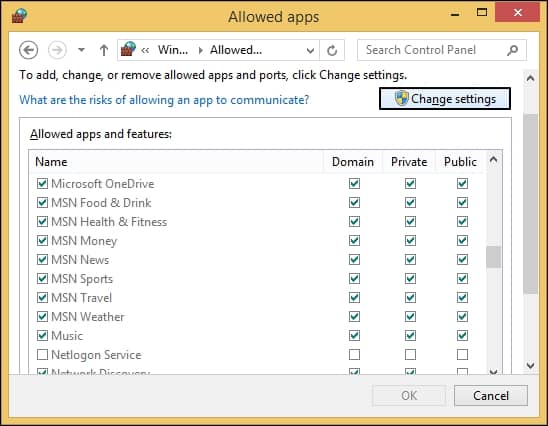Screen dimensions: 548x426
Task: Click the window's outer scroll down arrow
Action: pyautogui.click(x=530, y=366)
